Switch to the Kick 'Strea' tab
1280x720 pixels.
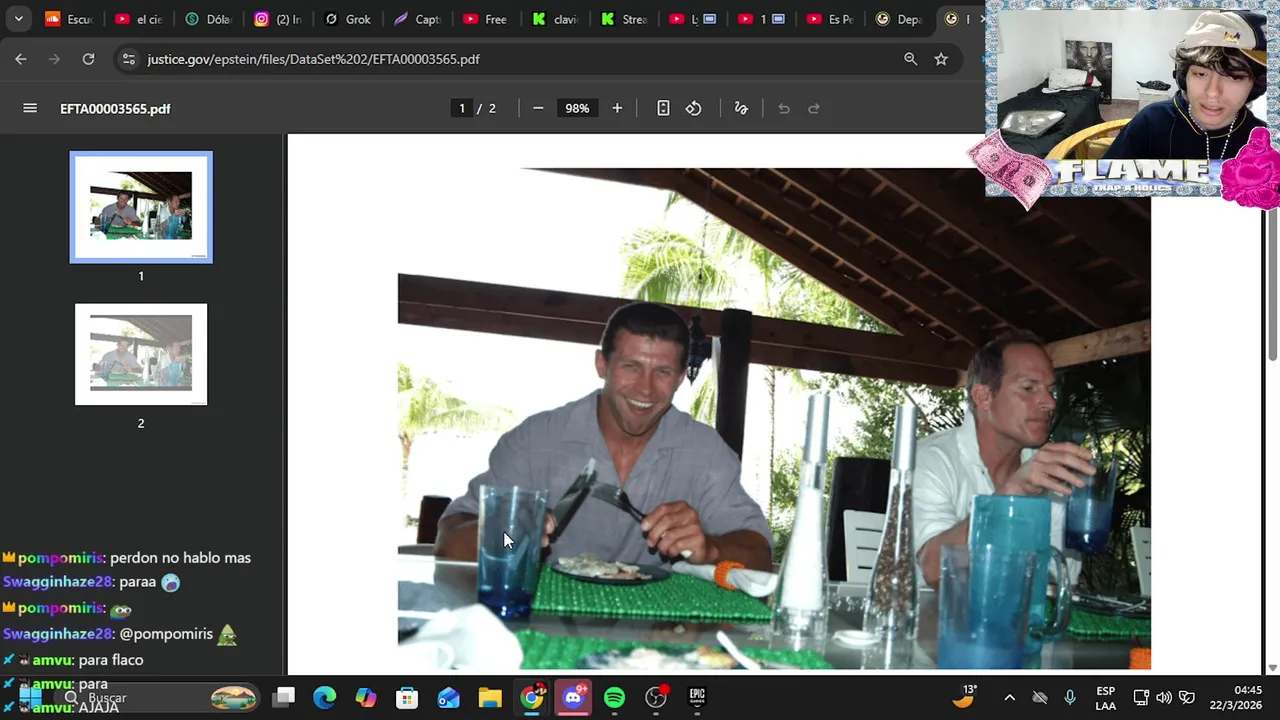(x=624, y=19)
